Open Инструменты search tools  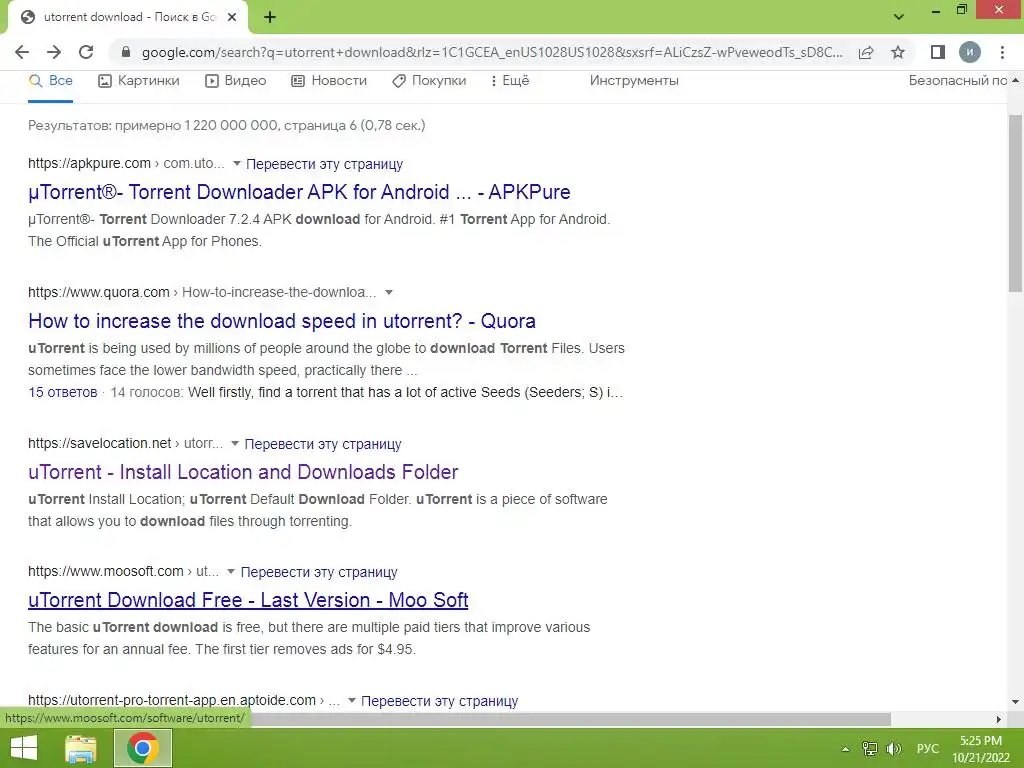[x=634, y=81]
